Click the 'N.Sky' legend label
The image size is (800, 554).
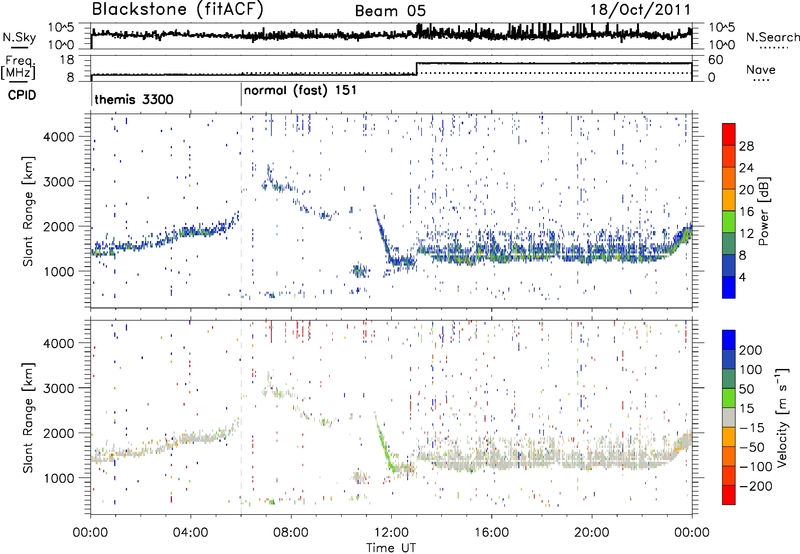click(x=19, y=37)
